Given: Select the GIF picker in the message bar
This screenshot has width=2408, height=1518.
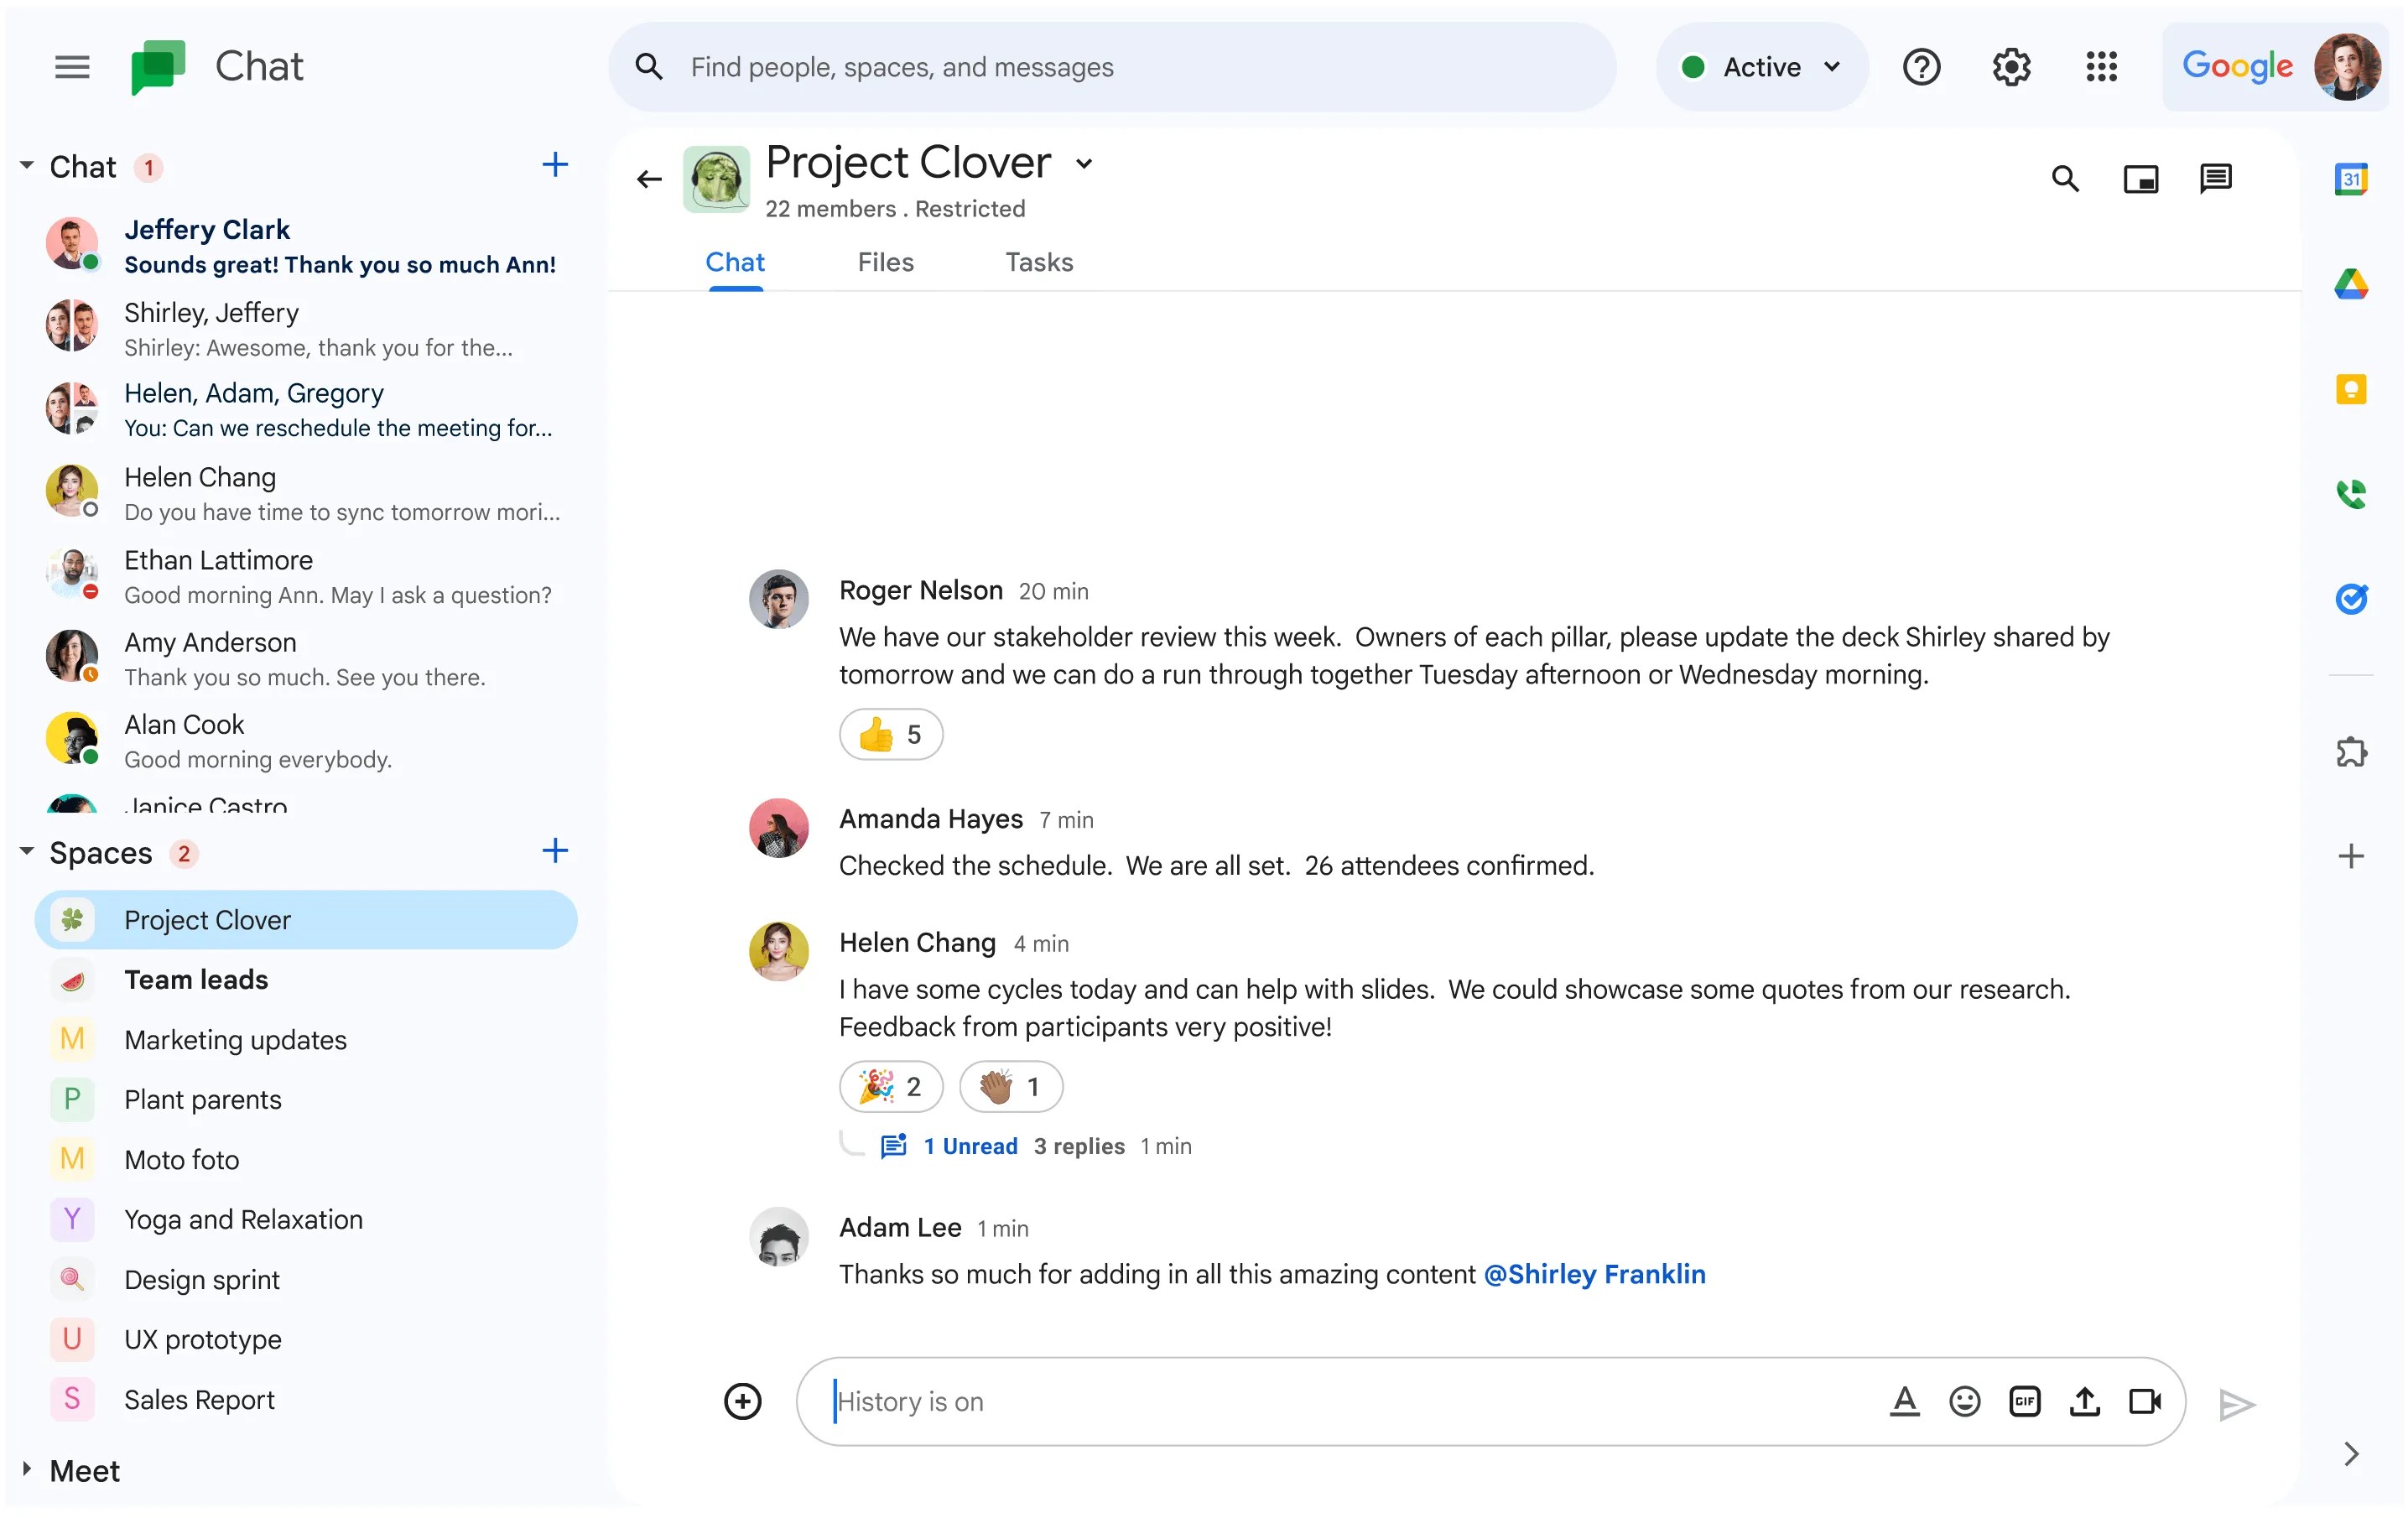Looking at the screenshot, I should pyautogui.click(x=2025, y=1401).
